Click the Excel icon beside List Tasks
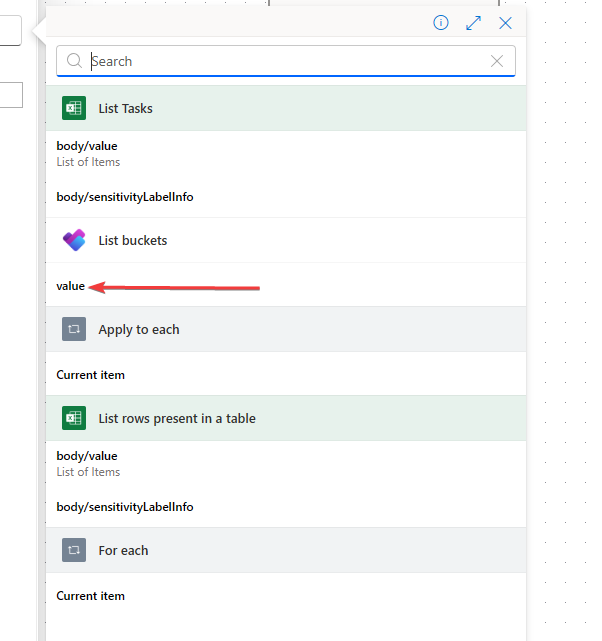The image size is (602, 641). tap(74, 108)
